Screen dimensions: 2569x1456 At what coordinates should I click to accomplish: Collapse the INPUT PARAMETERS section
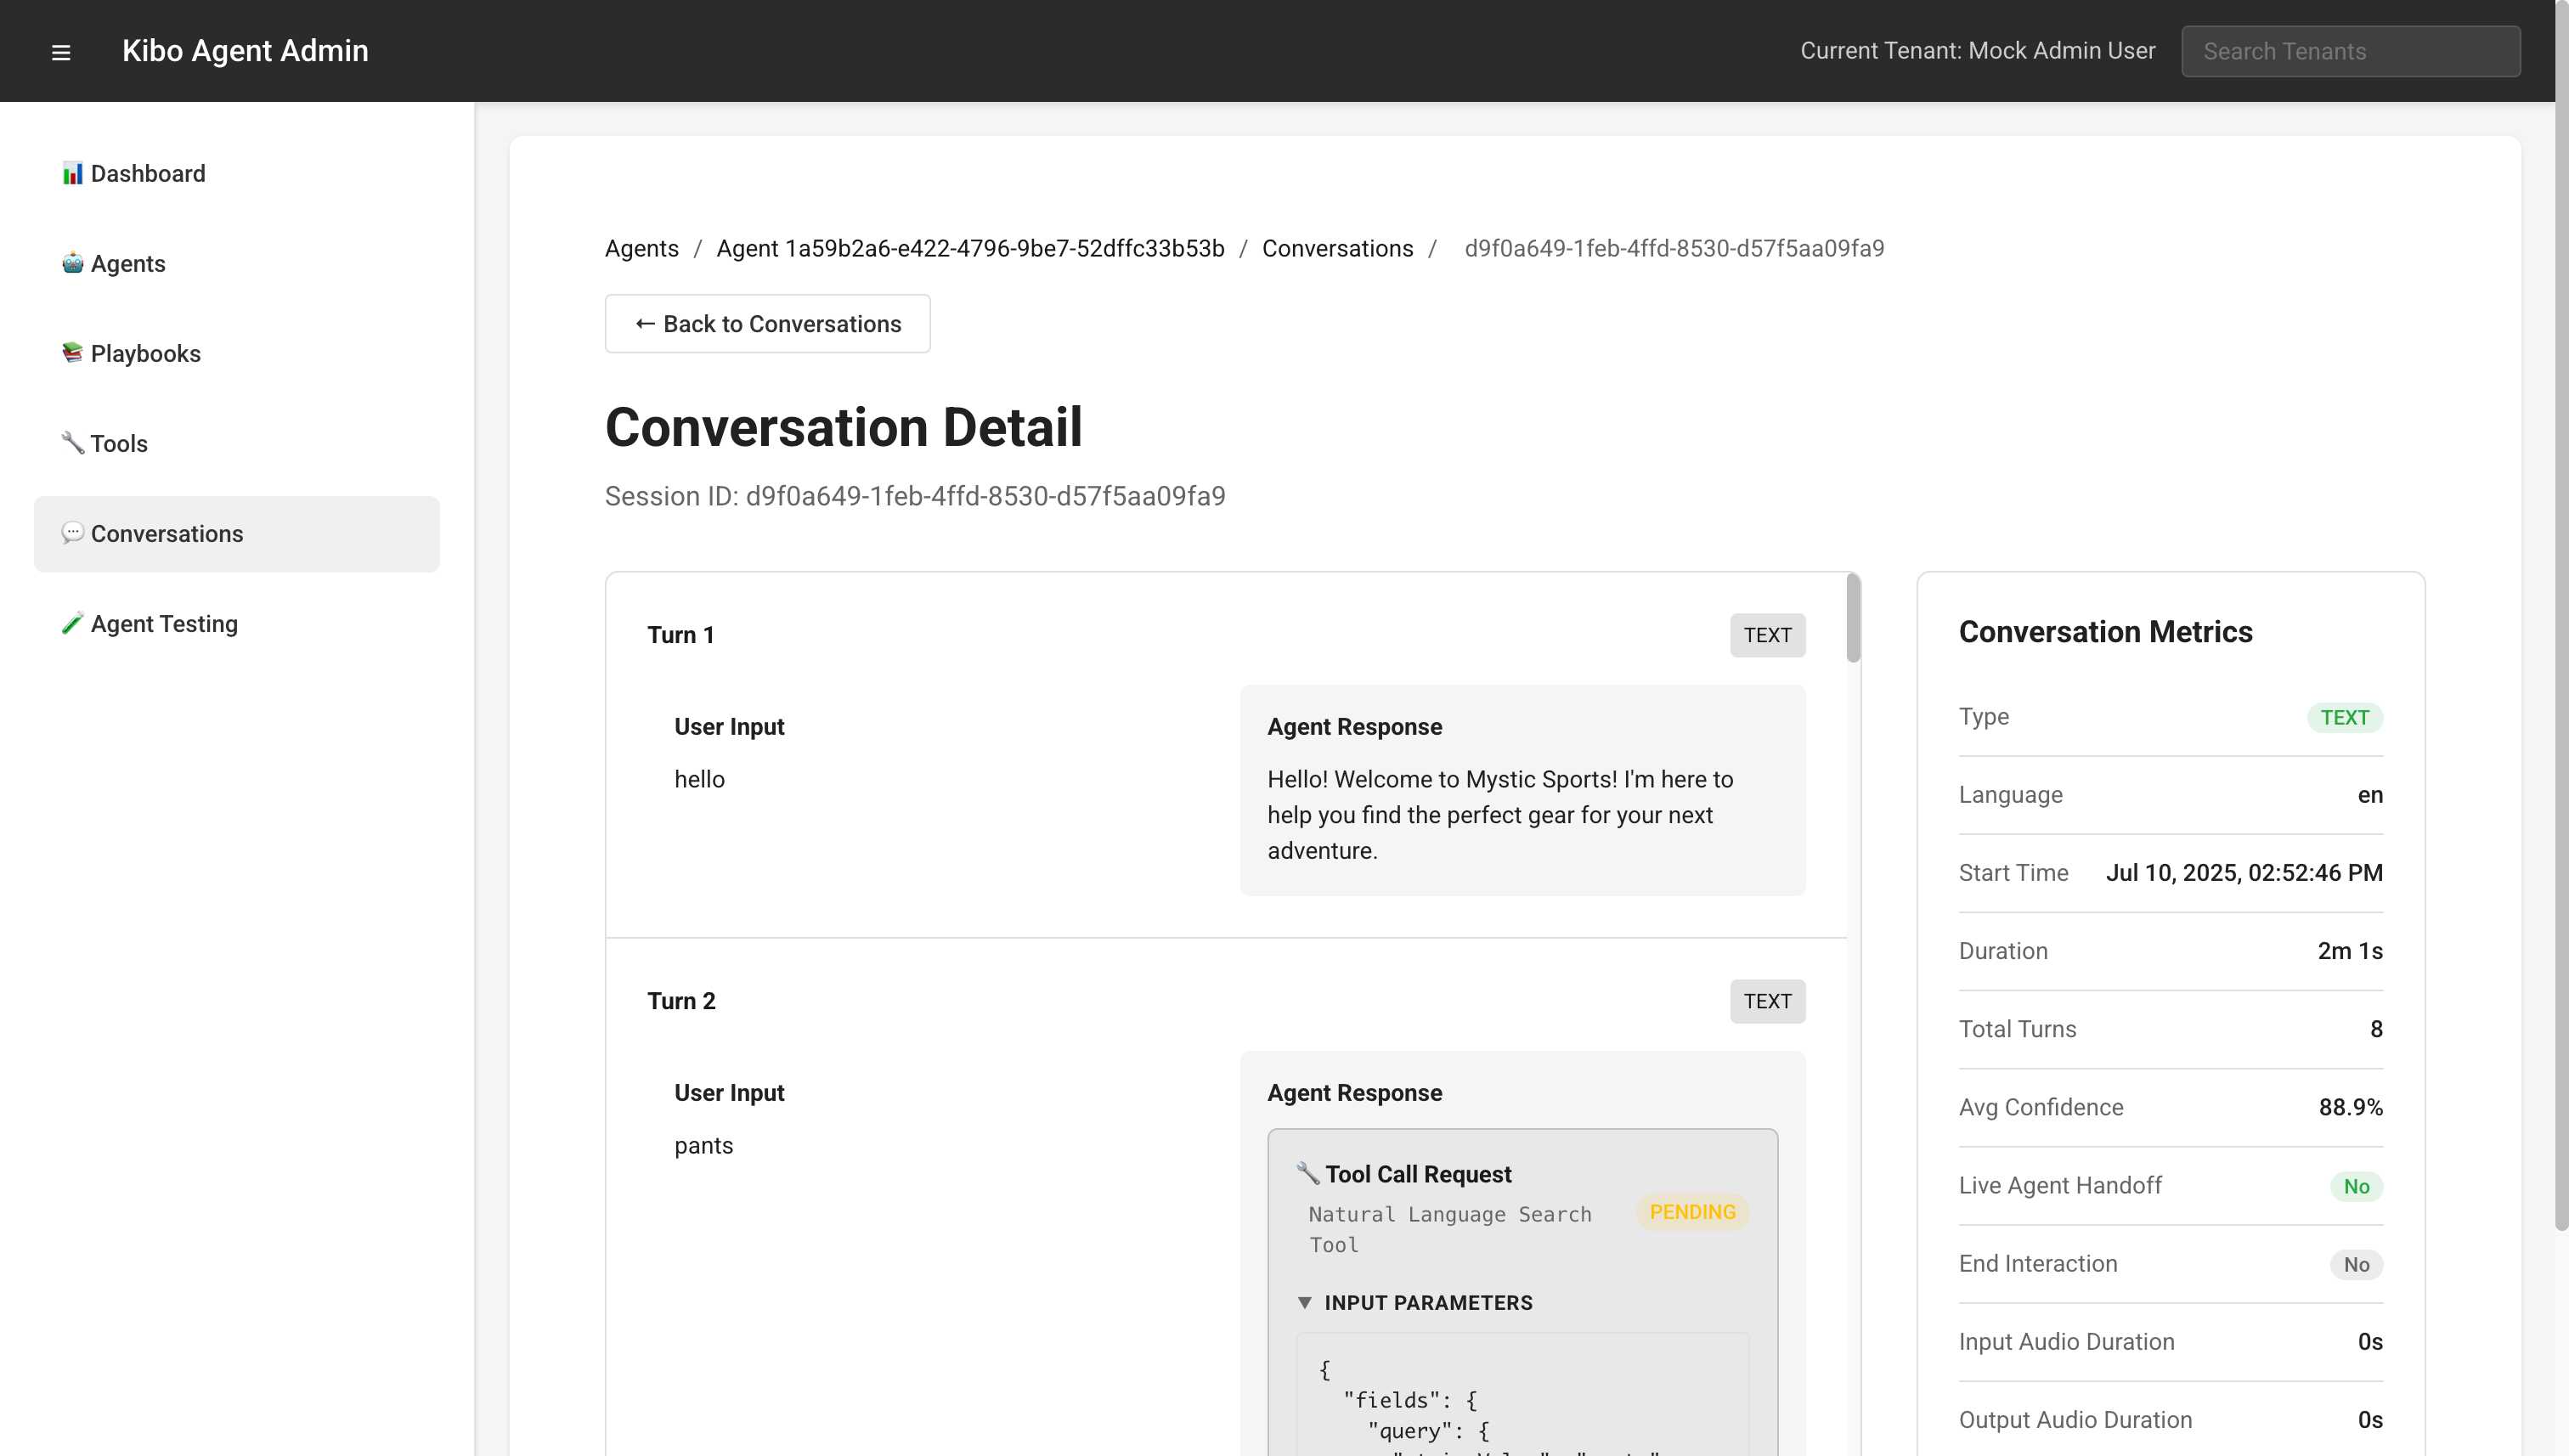[1417, 1303]
